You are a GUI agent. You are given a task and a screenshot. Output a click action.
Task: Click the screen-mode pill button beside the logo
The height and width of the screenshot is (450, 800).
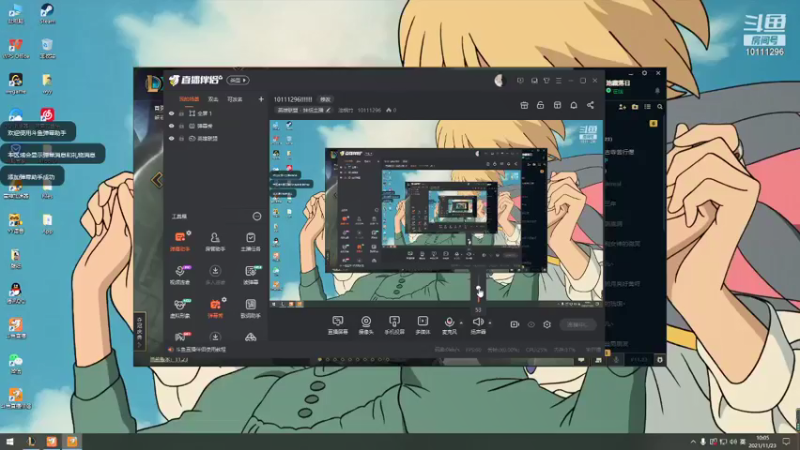(238, 80)
